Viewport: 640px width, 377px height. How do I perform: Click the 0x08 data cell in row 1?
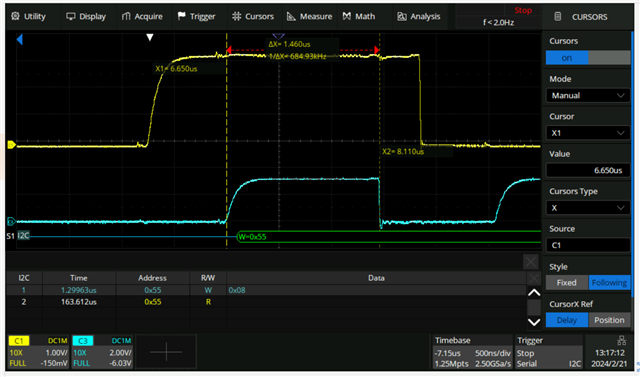(x=237, y=290)
